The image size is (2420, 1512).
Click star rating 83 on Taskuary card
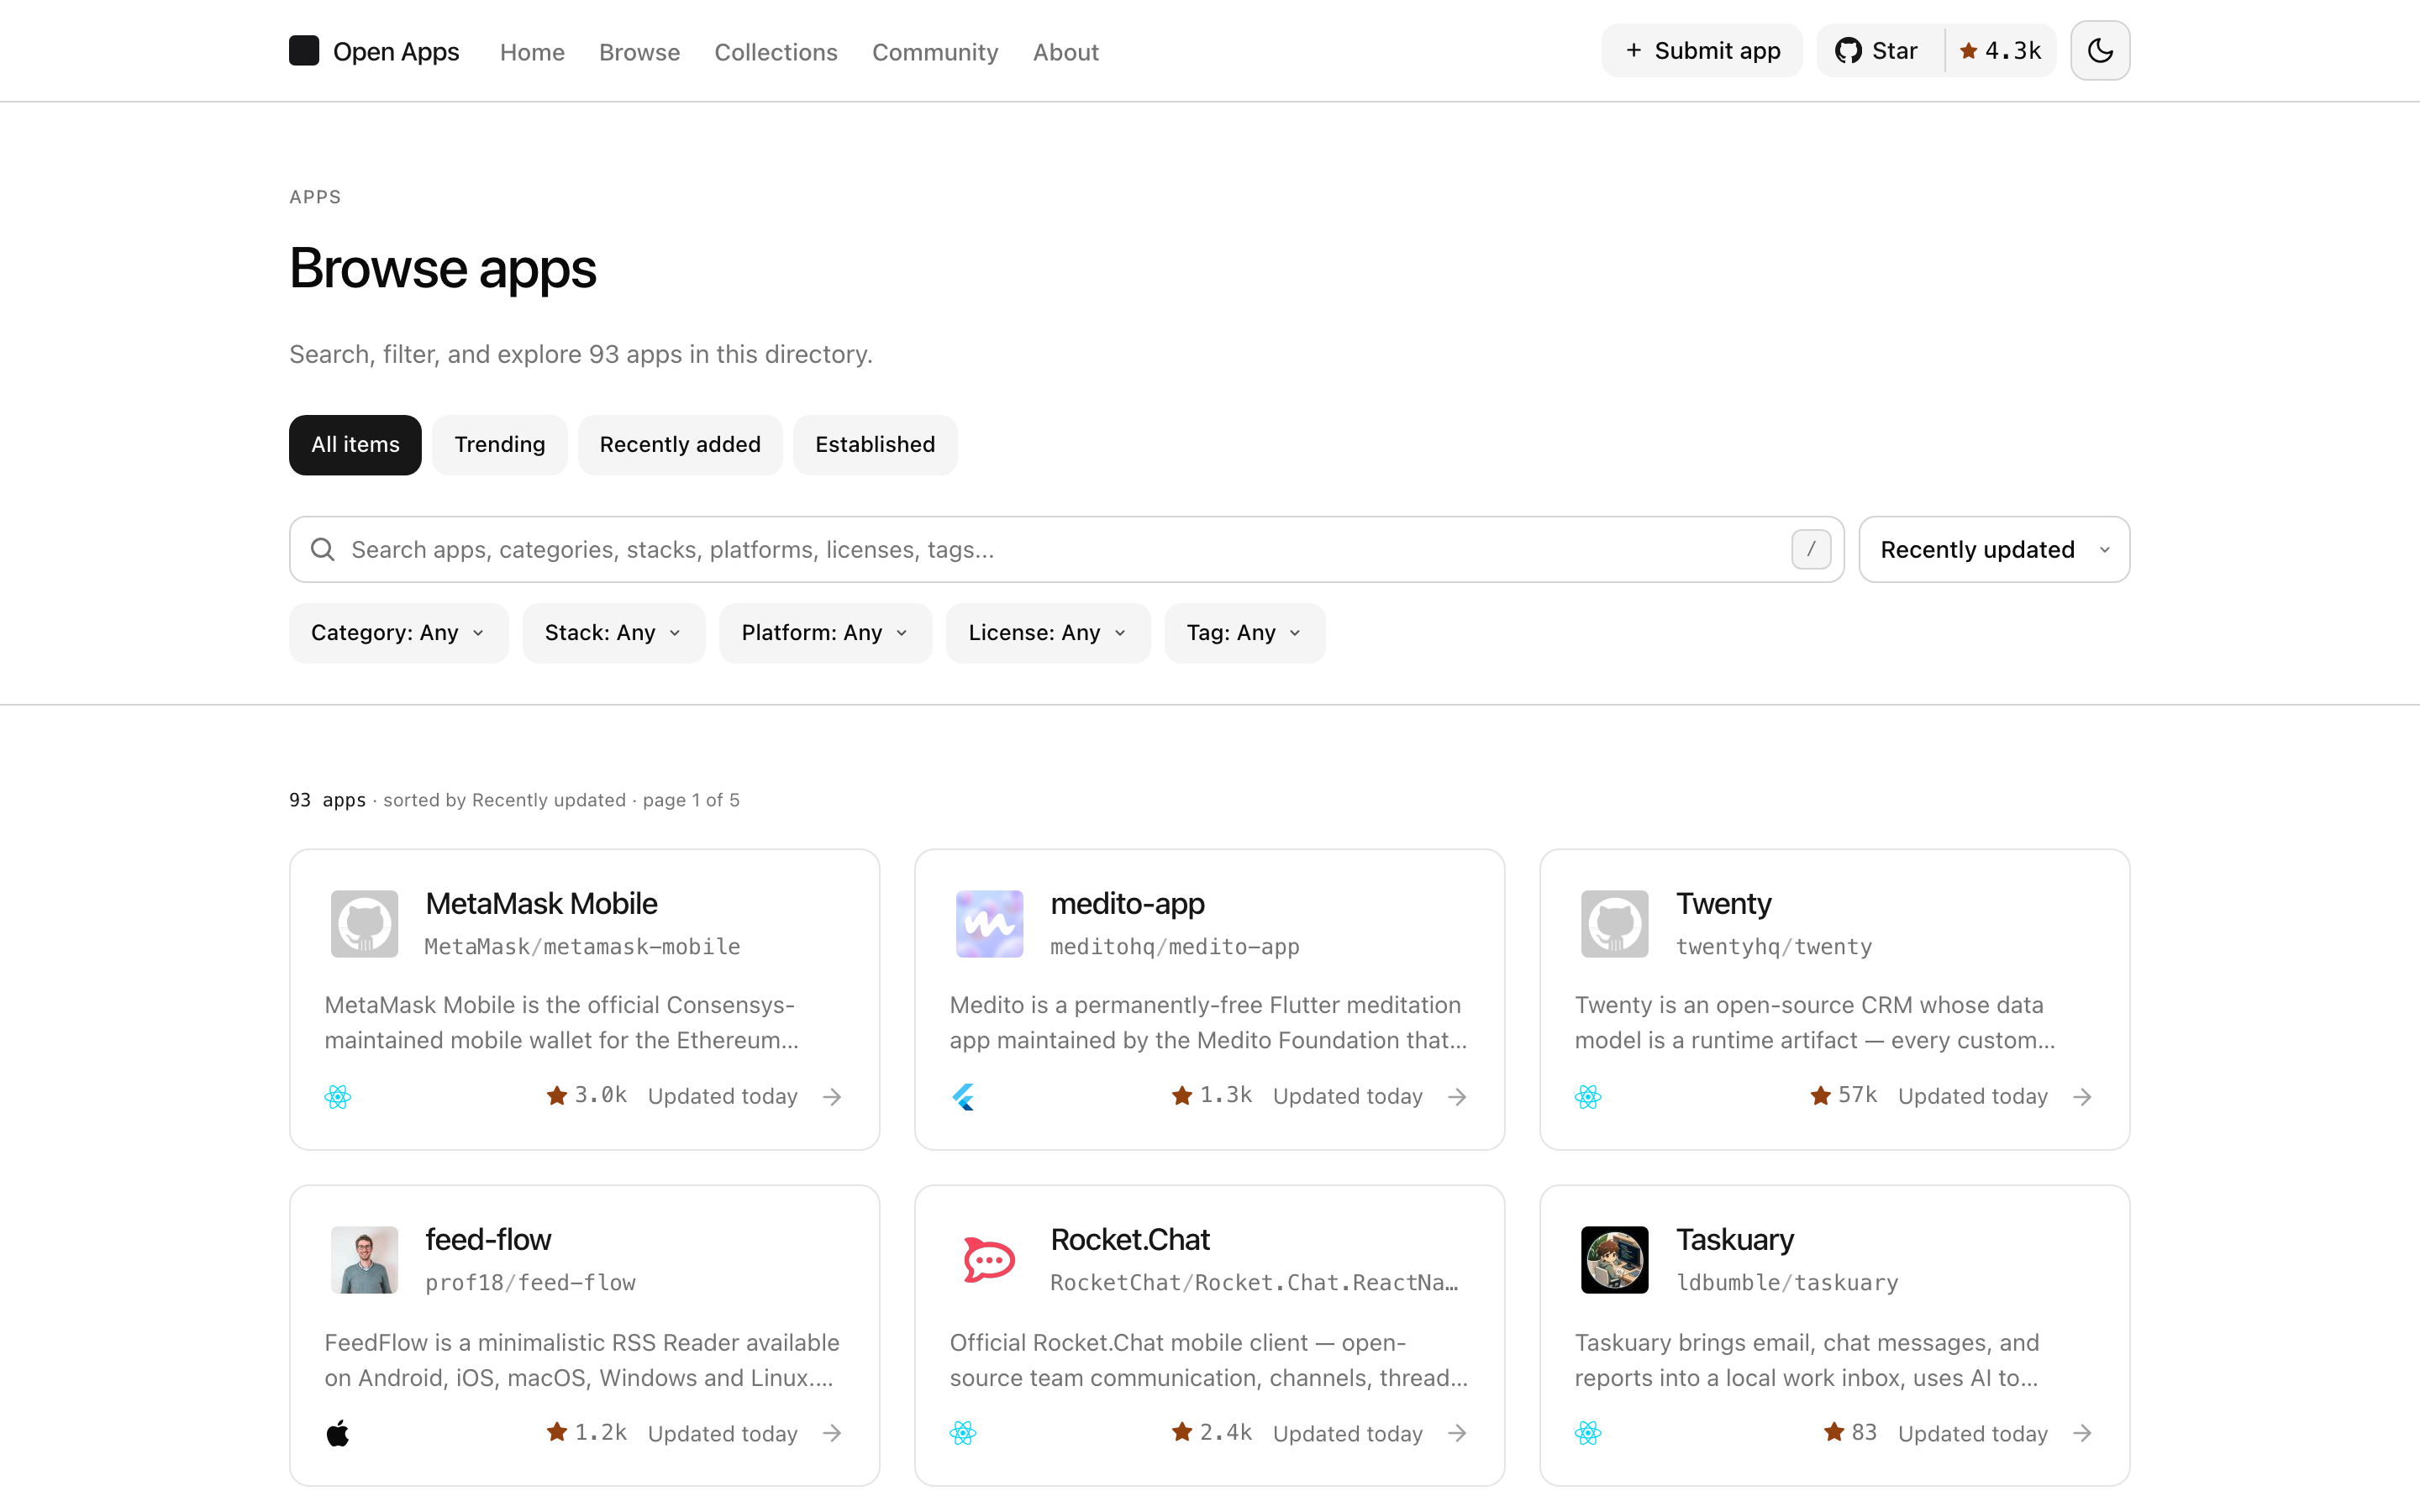(1850, 1432)
